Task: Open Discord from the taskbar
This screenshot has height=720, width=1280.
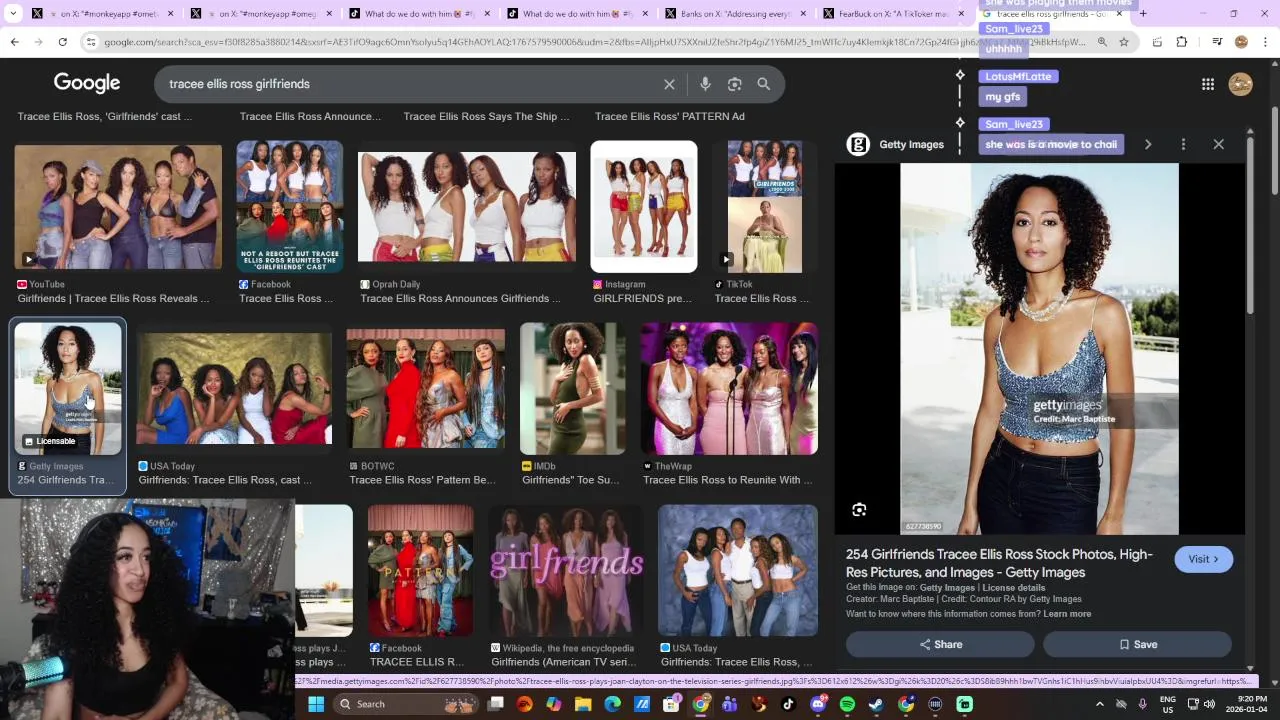Action: (x=818, y=704)
